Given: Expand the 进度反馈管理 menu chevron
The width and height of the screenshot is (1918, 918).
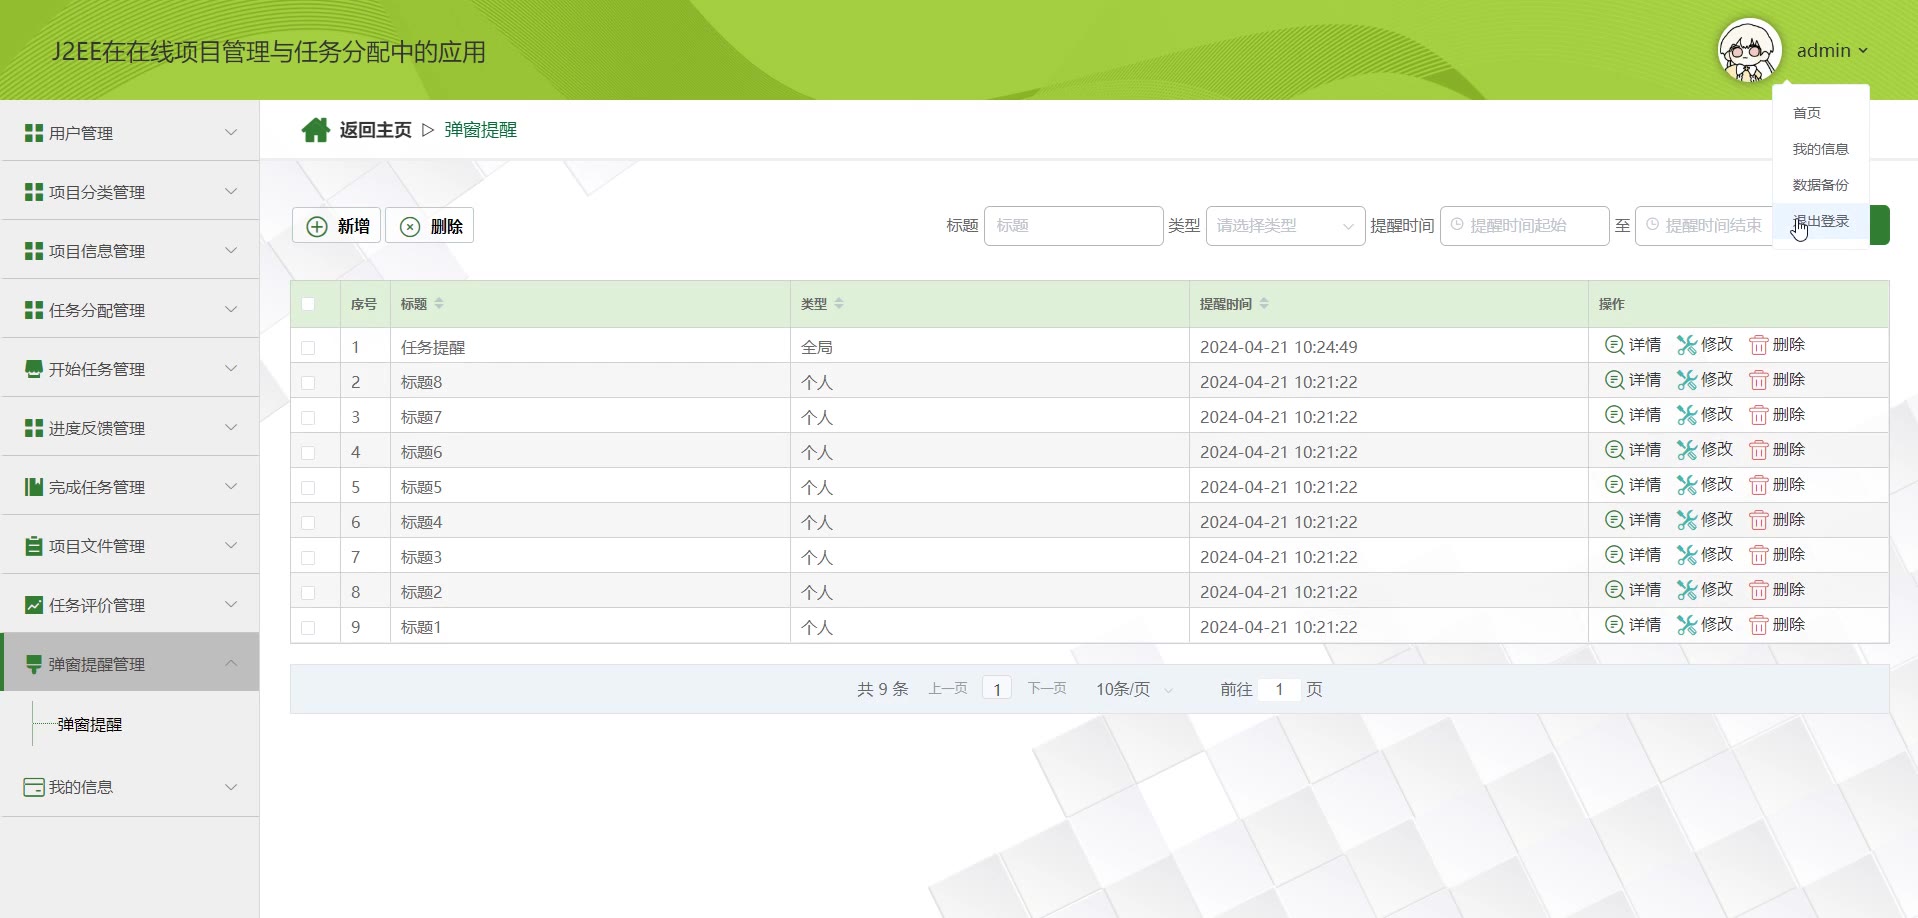Looking at the screenshot, I should coord(231,427).
